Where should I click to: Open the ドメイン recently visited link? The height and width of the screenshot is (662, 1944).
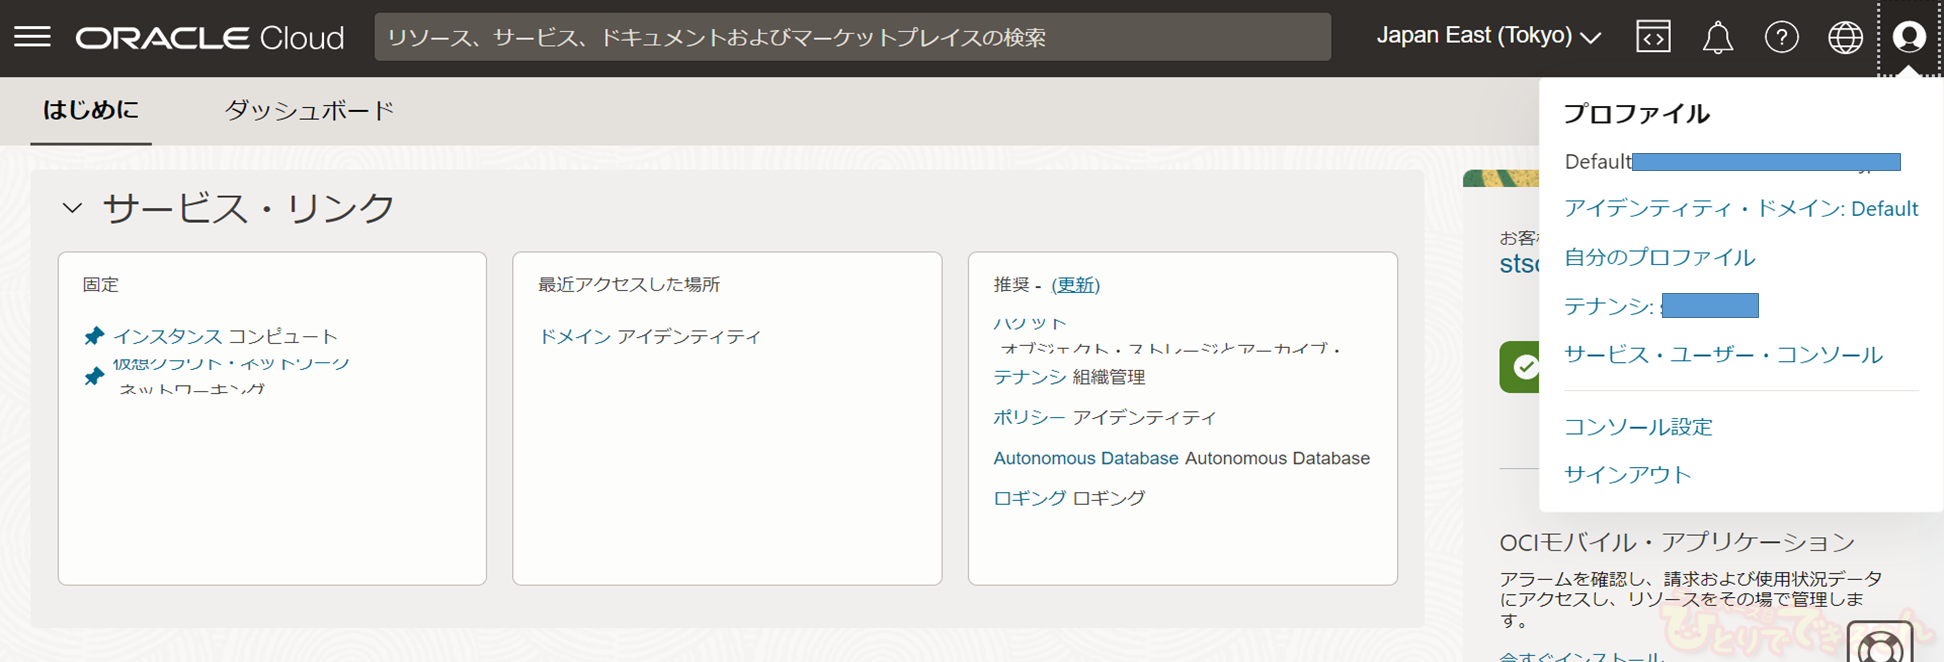point(574,337)
